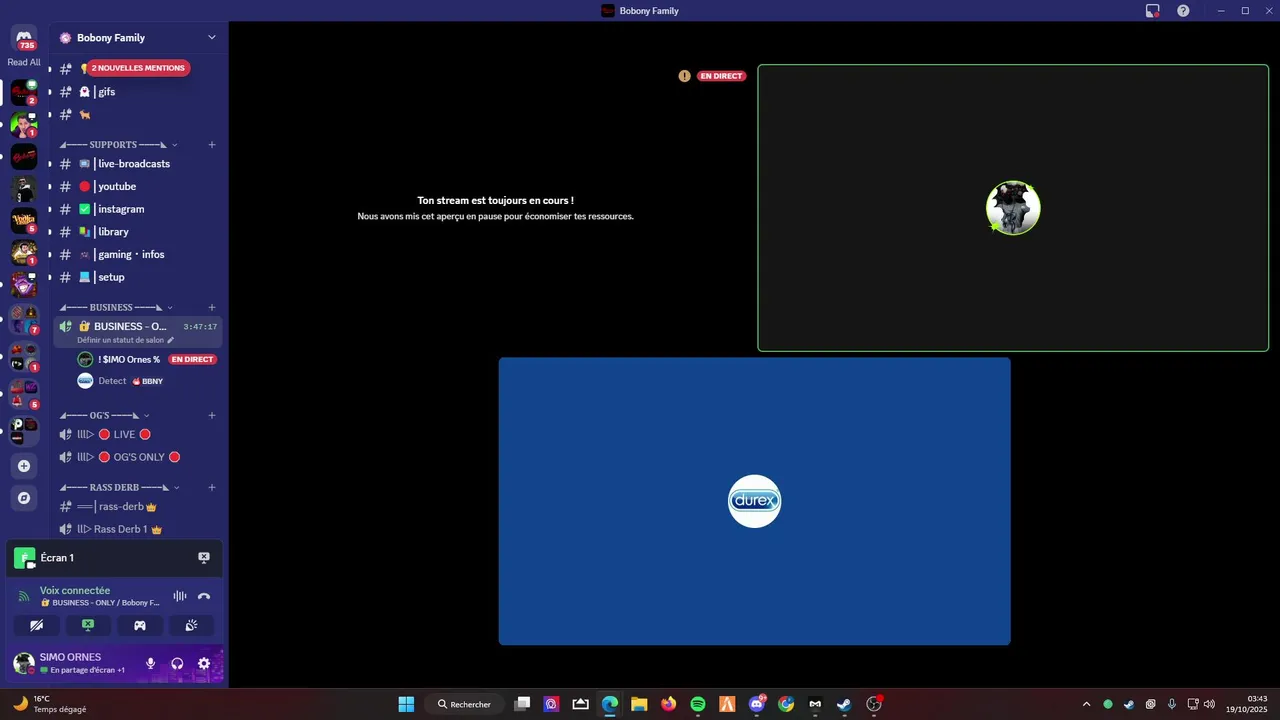Toggle noise suppression waveform icon
This screenshot has height=720, width=1280.
pyautogui.click(x=180, y=596)
